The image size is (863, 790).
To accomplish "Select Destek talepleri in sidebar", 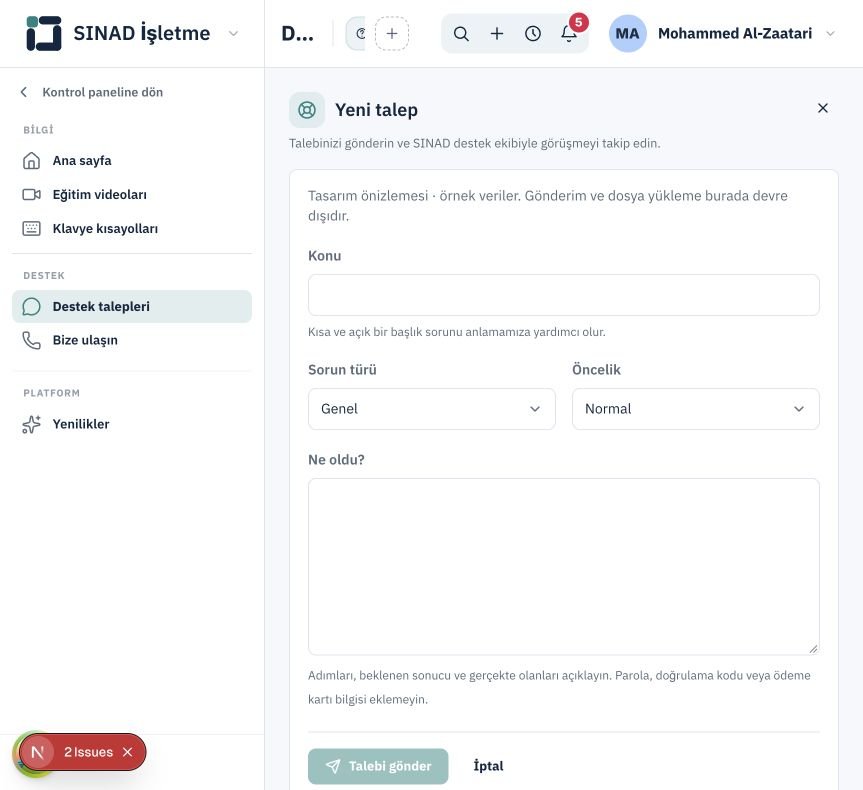I will point(132,307).
